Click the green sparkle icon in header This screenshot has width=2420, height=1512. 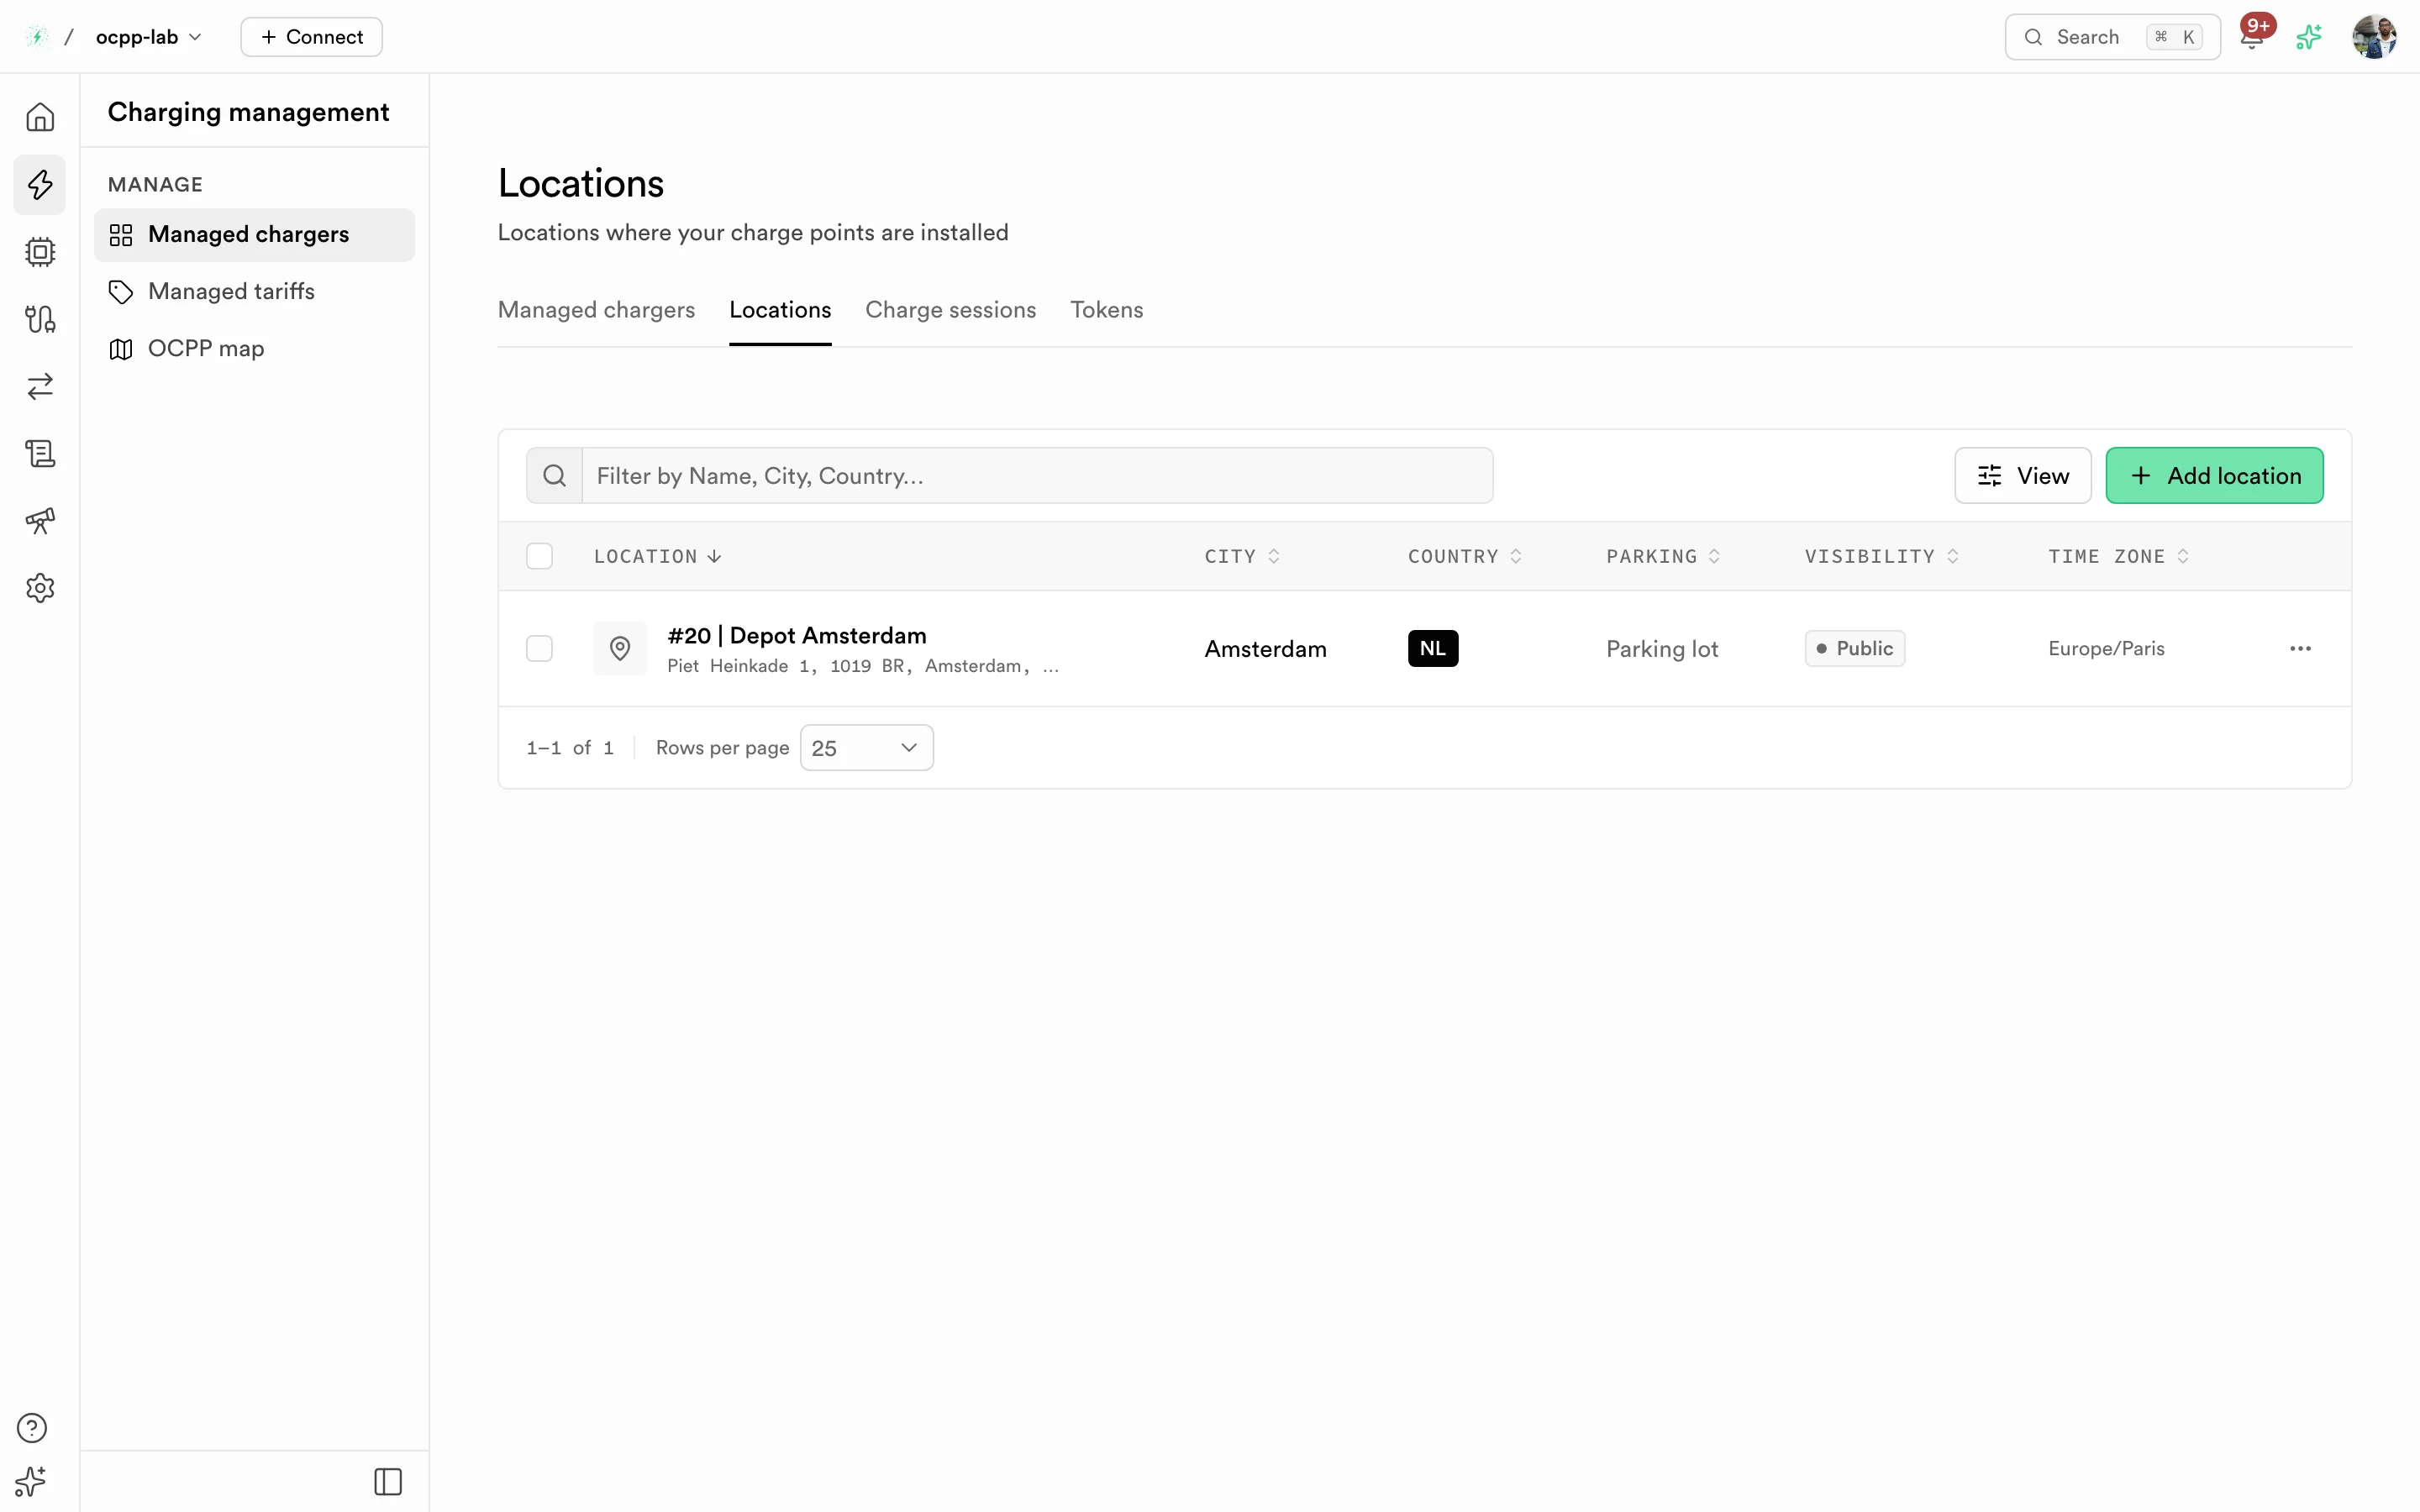click(2309, 37)
